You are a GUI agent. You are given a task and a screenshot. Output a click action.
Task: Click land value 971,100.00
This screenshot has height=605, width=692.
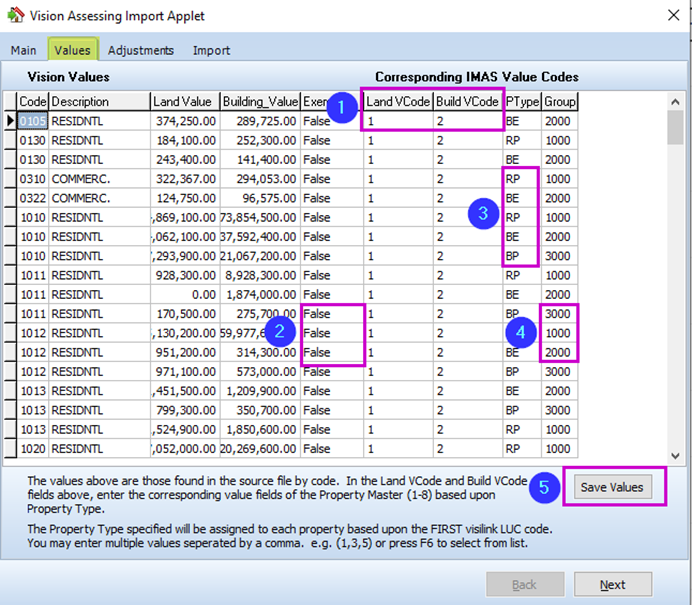click(185, 372)
